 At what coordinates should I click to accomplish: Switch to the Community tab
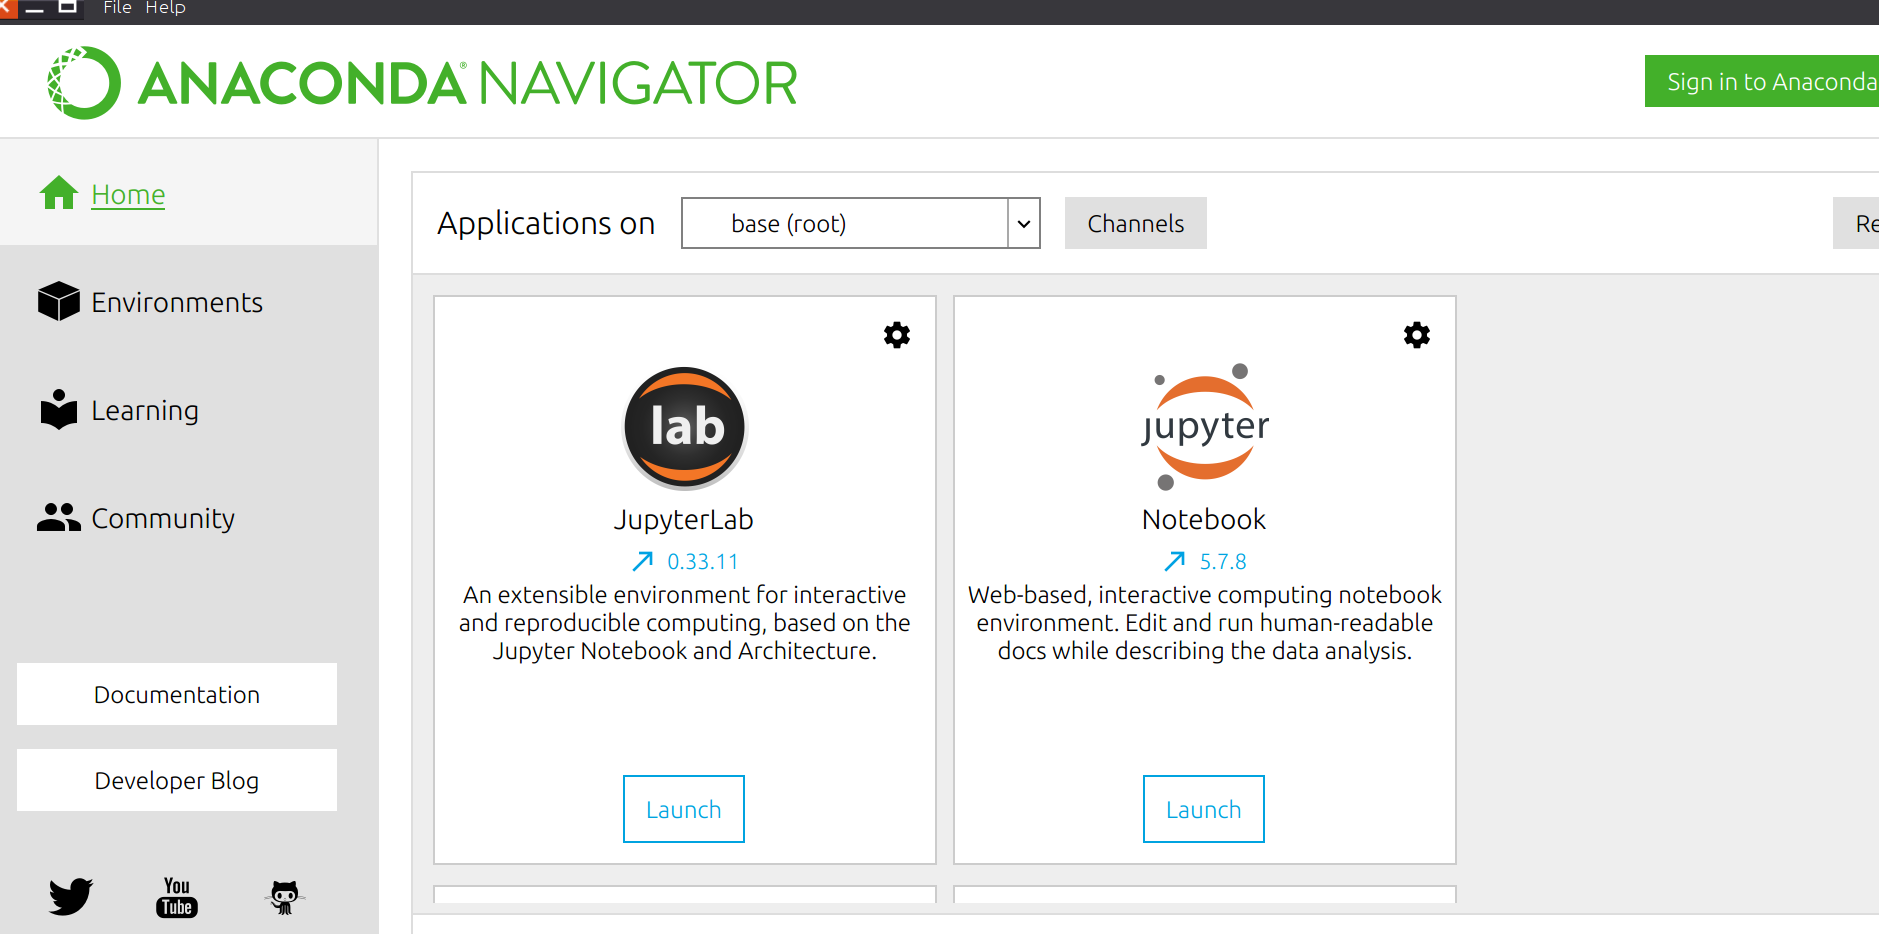pyautogui.click(x=189, y=517)
